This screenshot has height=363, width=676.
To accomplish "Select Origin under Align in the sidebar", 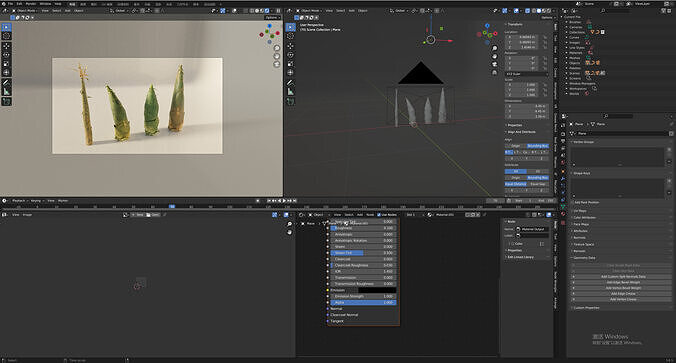I will 516,146.
